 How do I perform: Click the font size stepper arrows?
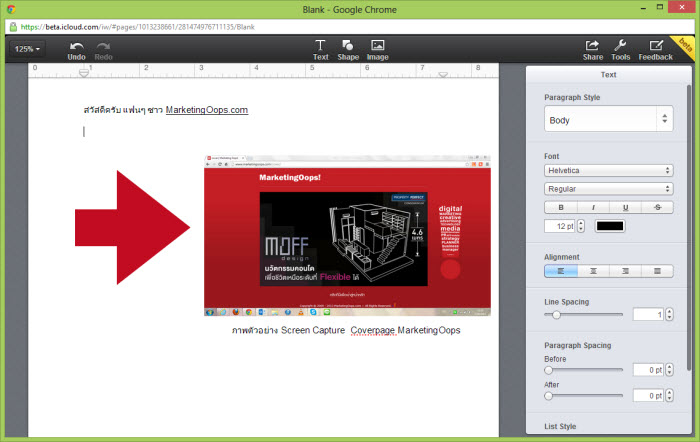coord(581,226)
